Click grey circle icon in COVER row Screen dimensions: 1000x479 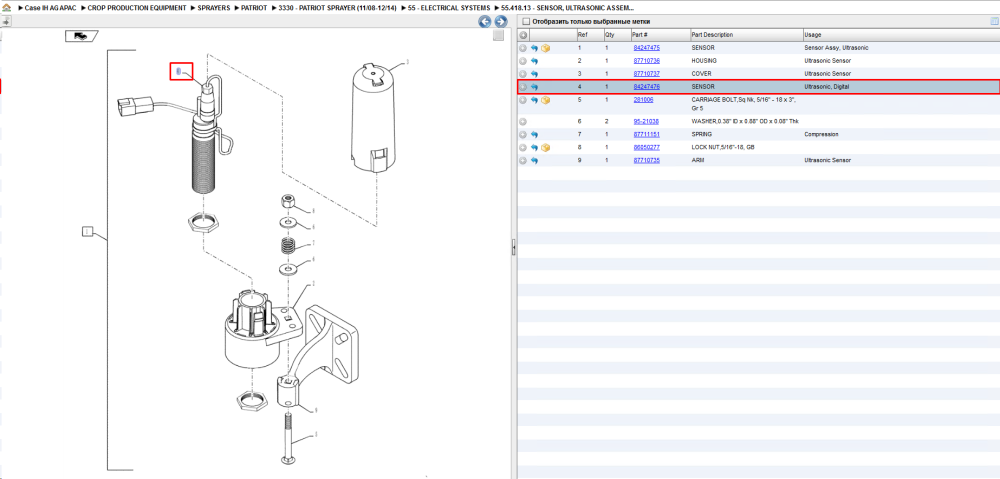pyautogui.click(x=523, y=73)
